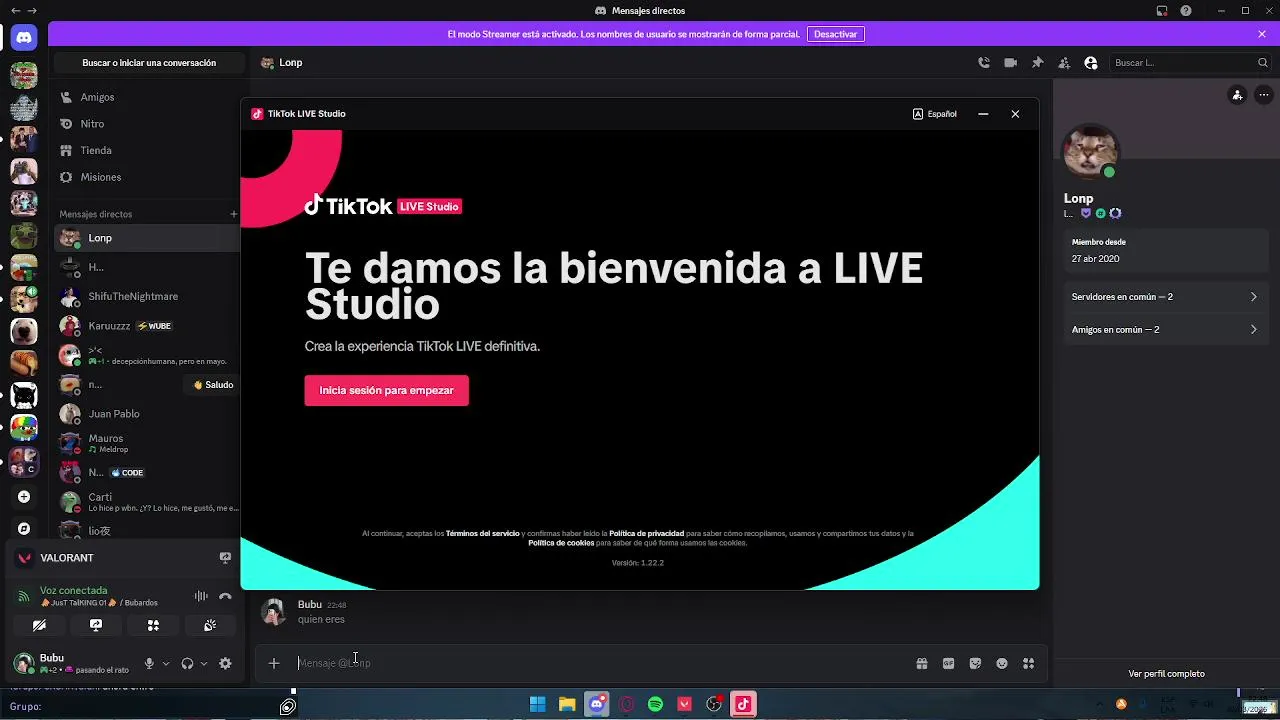Click Lonp's profile avatar picture

1090,152
